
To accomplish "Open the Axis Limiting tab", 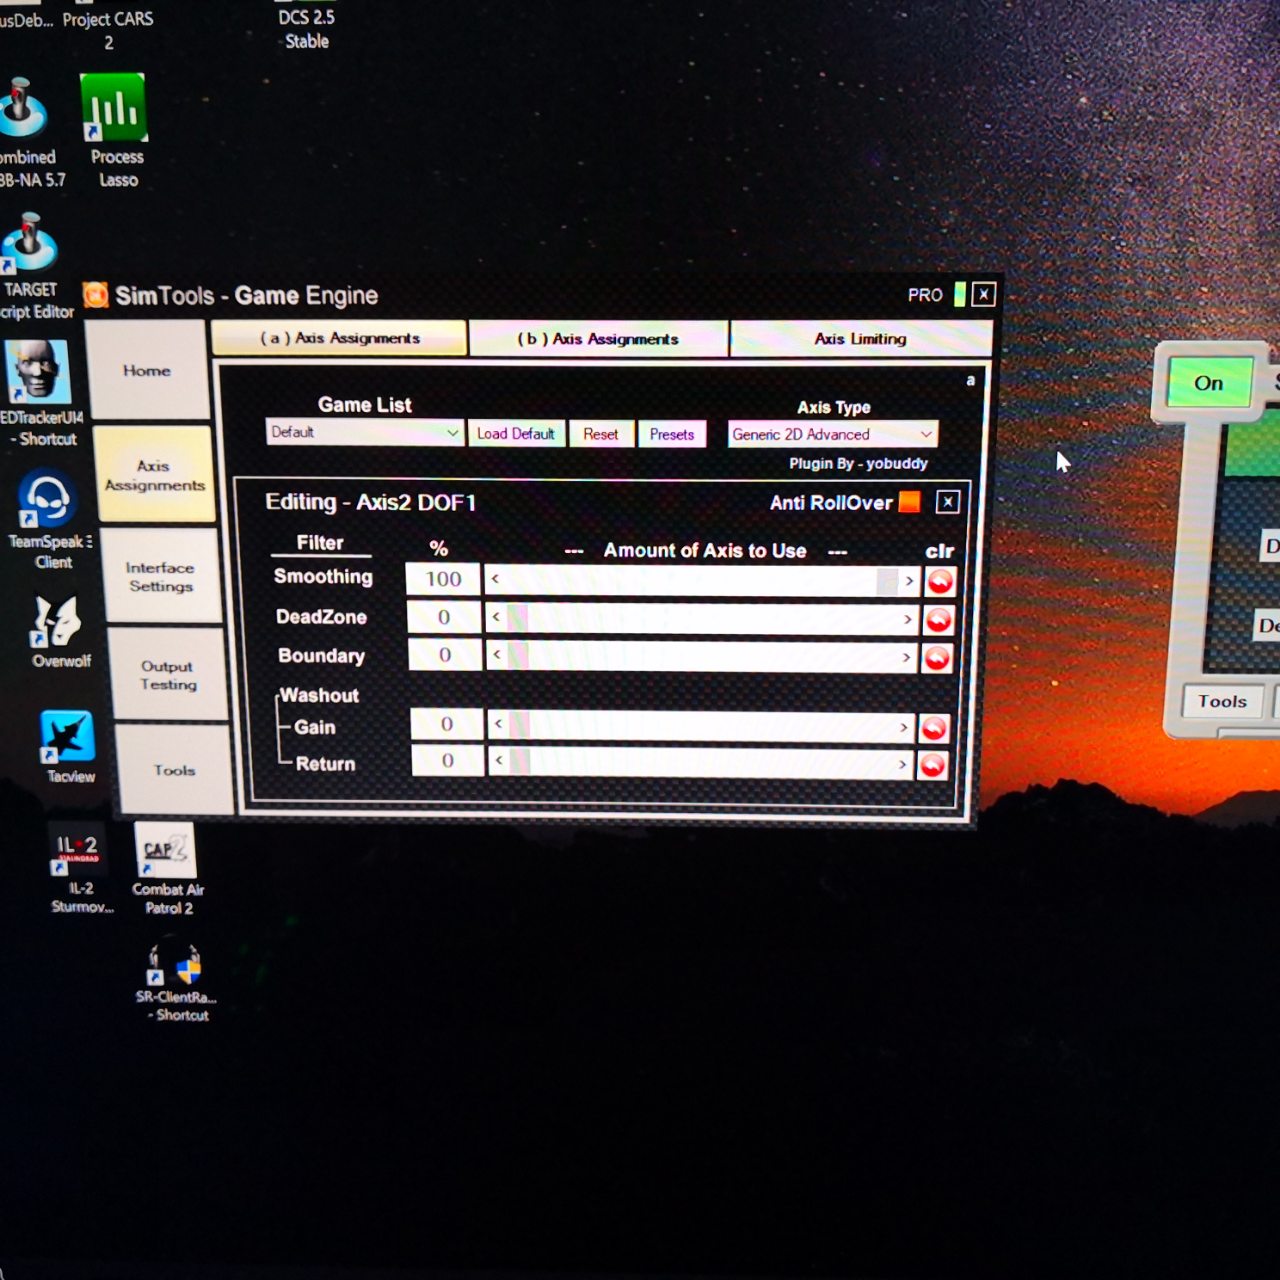I will [861, 339].
